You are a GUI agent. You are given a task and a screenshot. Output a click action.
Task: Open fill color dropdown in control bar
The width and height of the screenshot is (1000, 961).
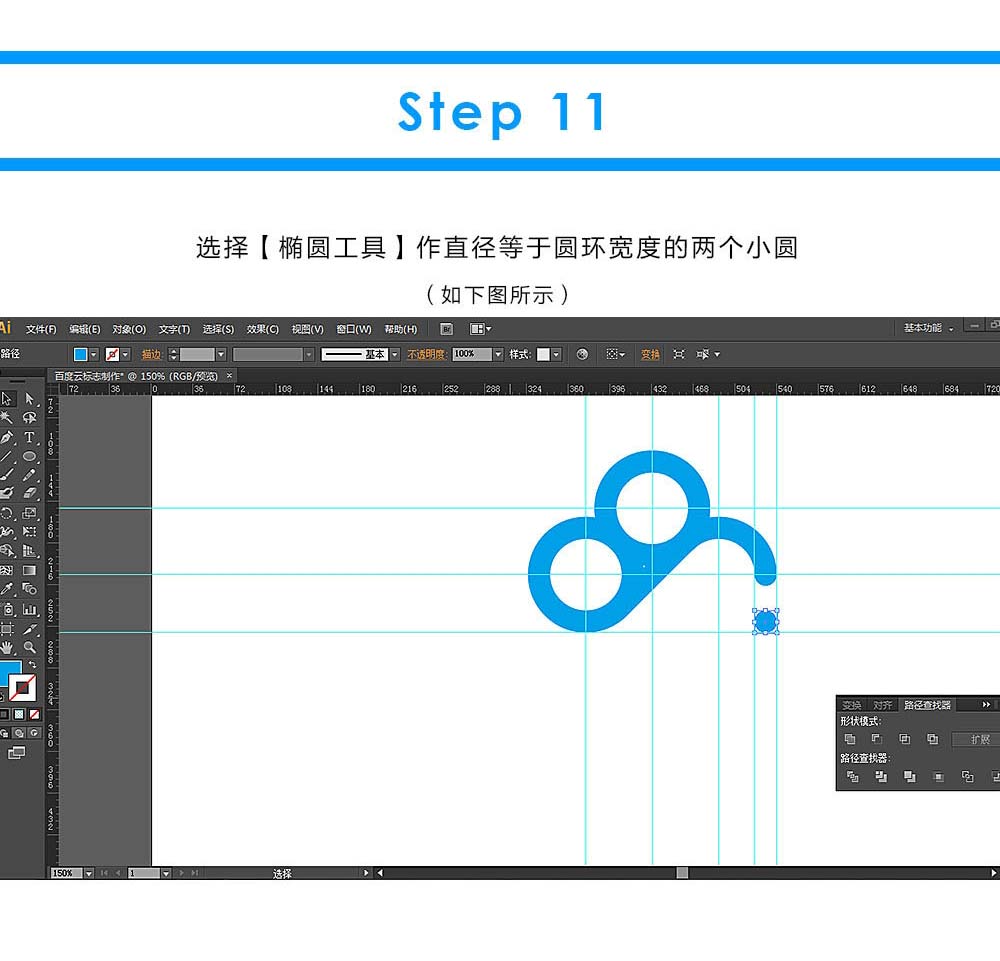coord(94,354)
